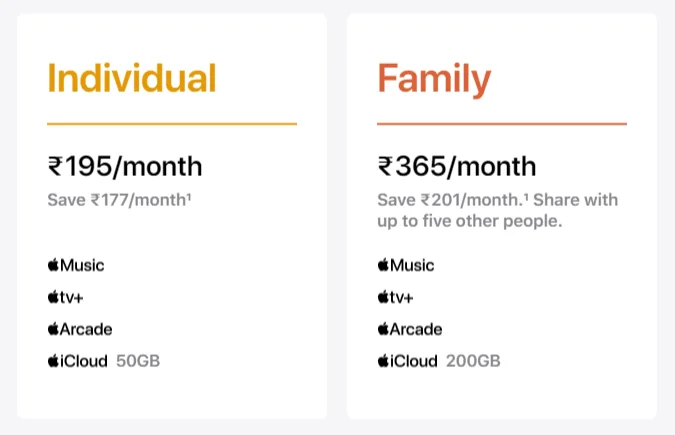Image resolution: width=675 pixels, height=435 pixels.
Task: Click the ₹195/month Individual price
Action: tap(125, 166)
